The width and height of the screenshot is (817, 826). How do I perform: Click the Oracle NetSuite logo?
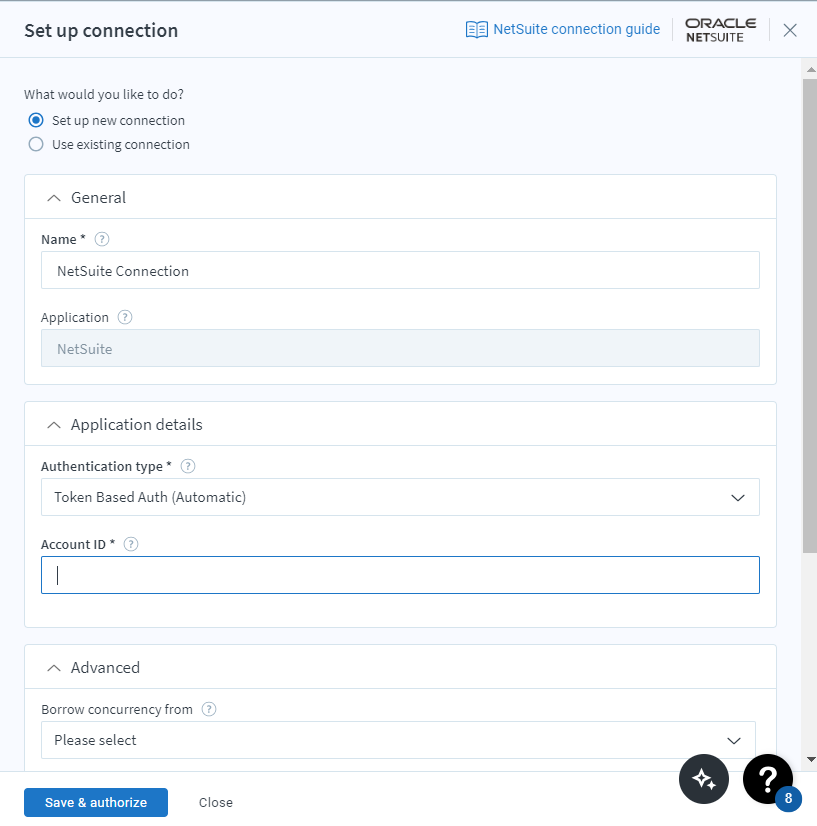point(719,29)
